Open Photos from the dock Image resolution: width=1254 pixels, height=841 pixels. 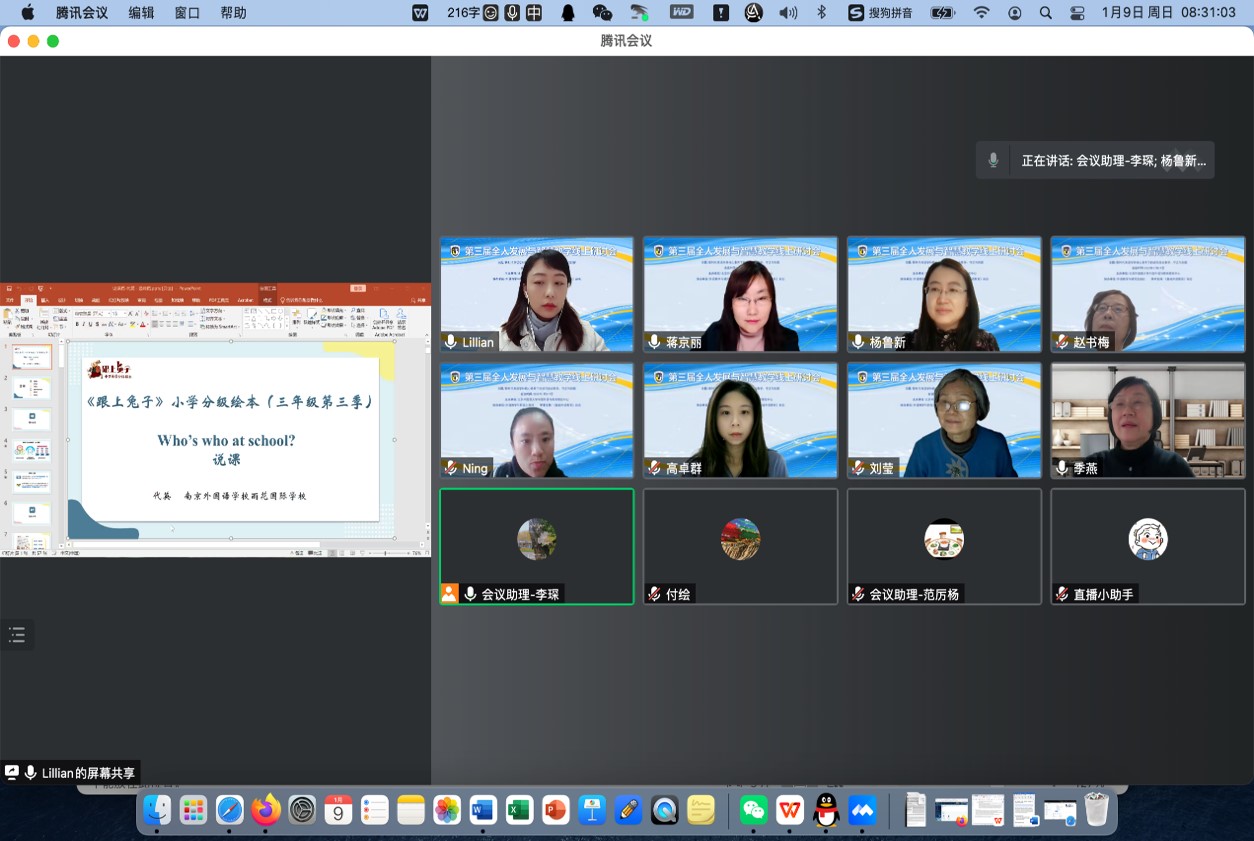447,810
